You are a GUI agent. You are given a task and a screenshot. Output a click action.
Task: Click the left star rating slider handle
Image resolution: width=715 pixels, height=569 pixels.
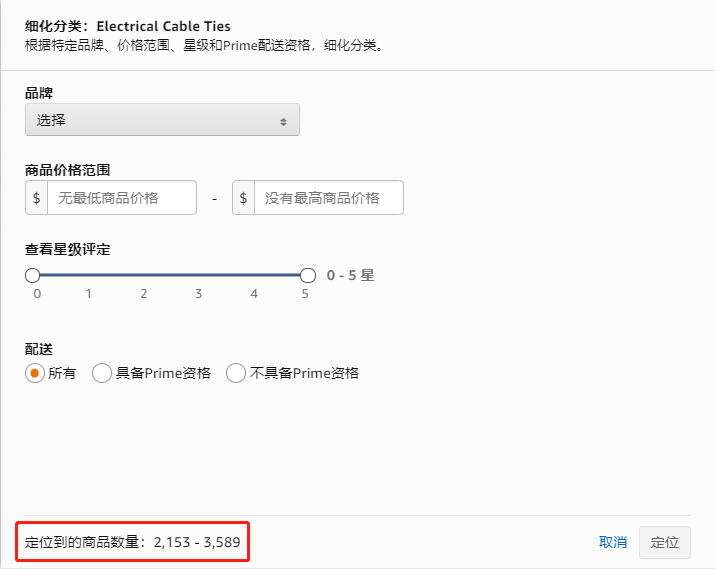tap(33, 275)
